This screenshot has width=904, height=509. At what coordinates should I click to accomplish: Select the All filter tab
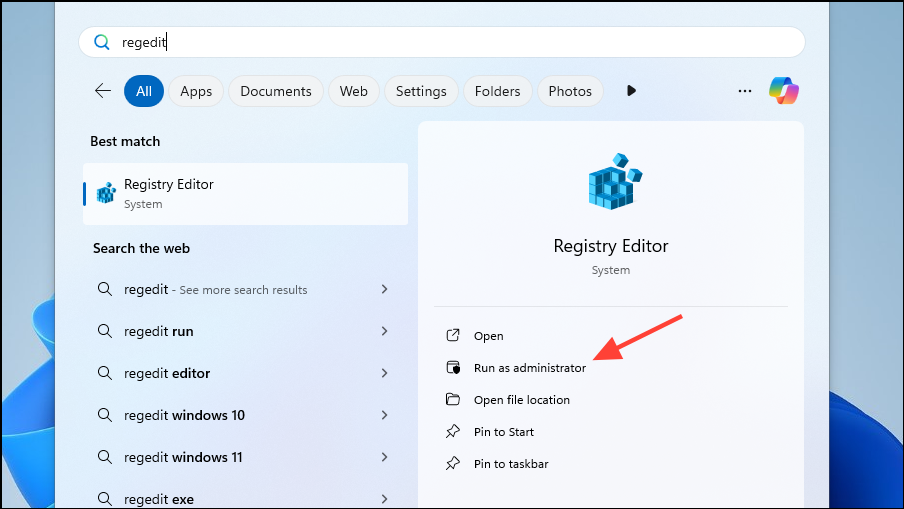pyautogui.click(x=144, y=91)
